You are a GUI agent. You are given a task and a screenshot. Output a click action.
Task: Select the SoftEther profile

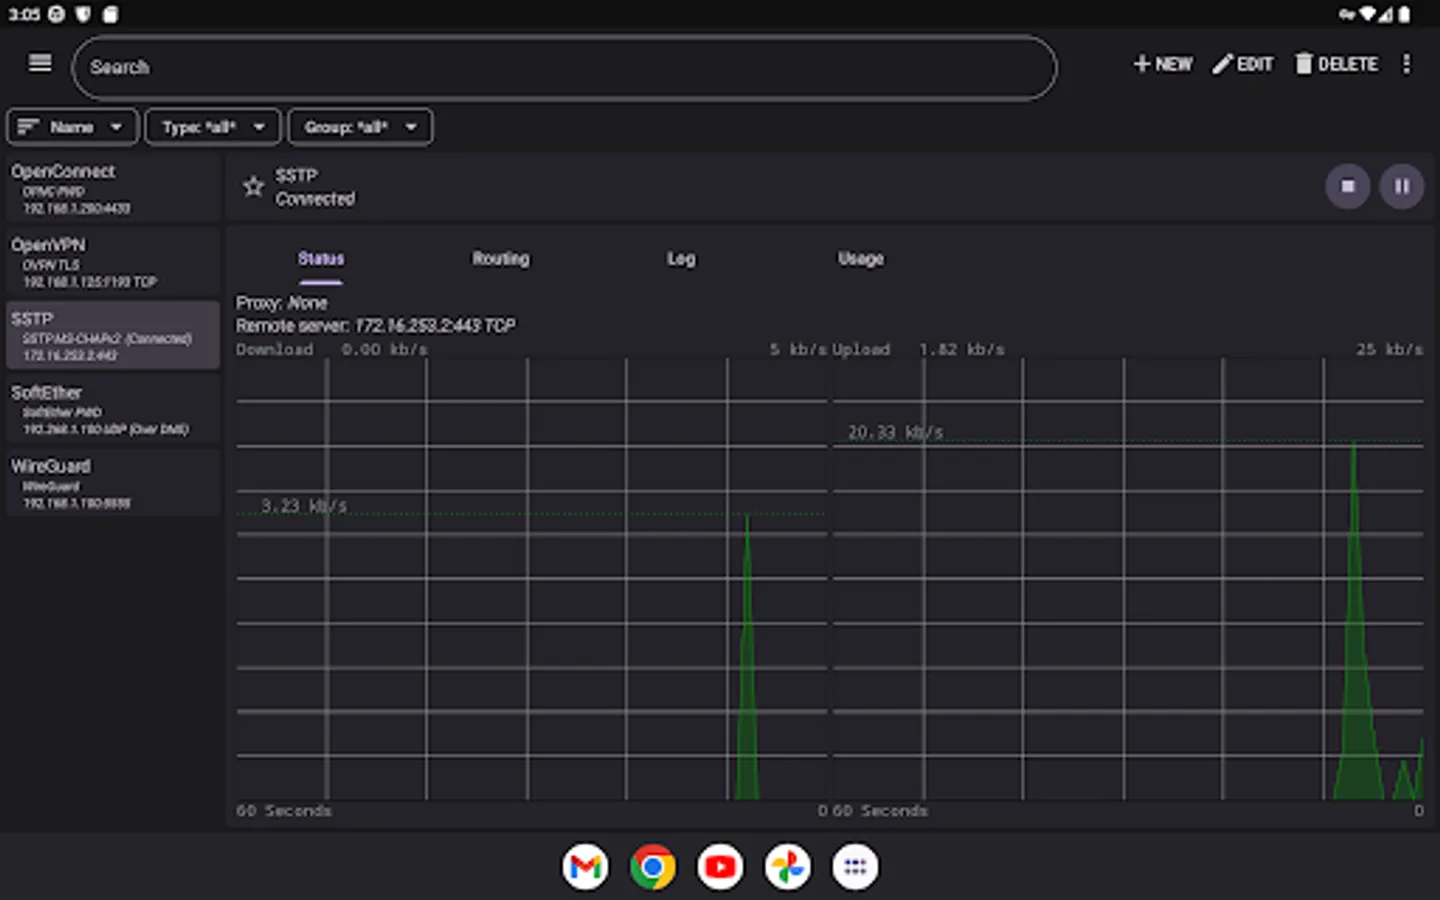112,410
